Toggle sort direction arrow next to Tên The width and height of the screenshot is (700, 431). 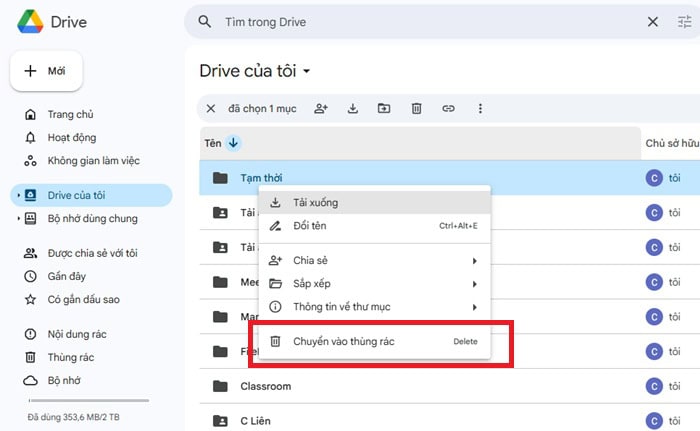[234, 143]
